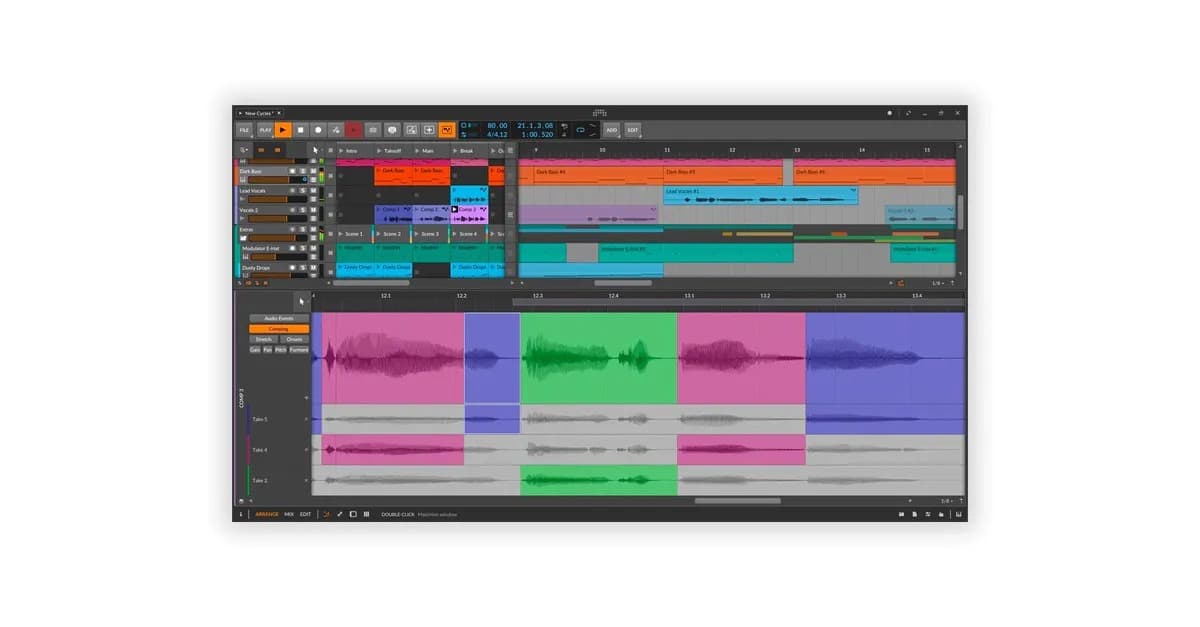Image resolution: width=1200 pixels, height=627 pixels.
Task: Click the Stop transport button
Action: [x=300, y=129]
